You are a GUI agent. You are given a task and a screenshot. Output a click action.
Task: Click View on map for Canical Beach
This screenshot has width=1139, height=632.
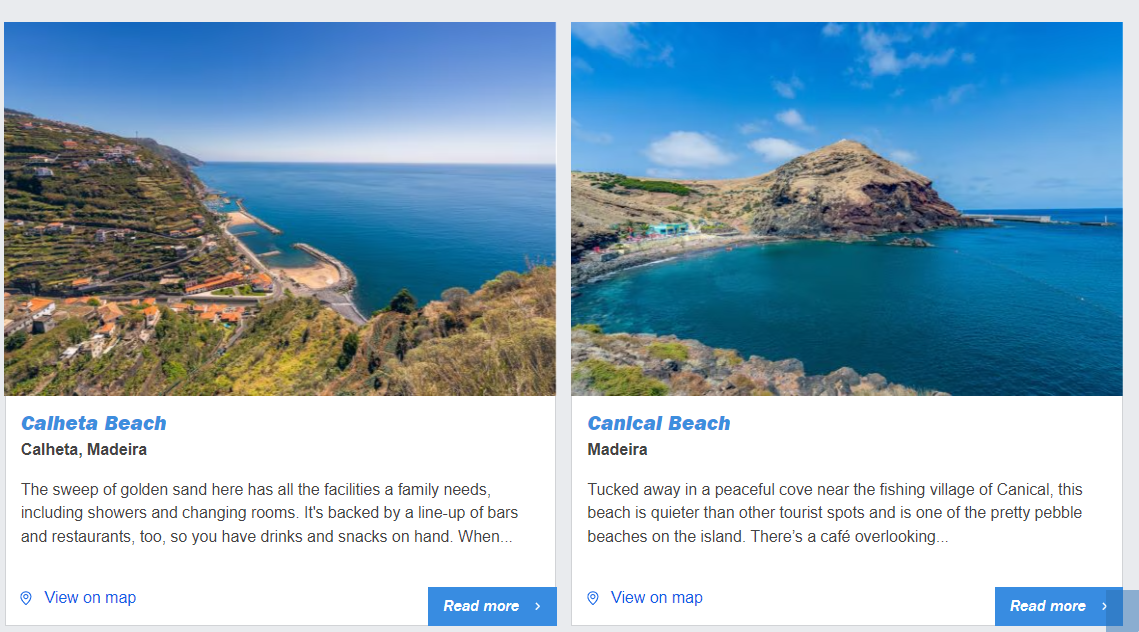pos(657,598)
